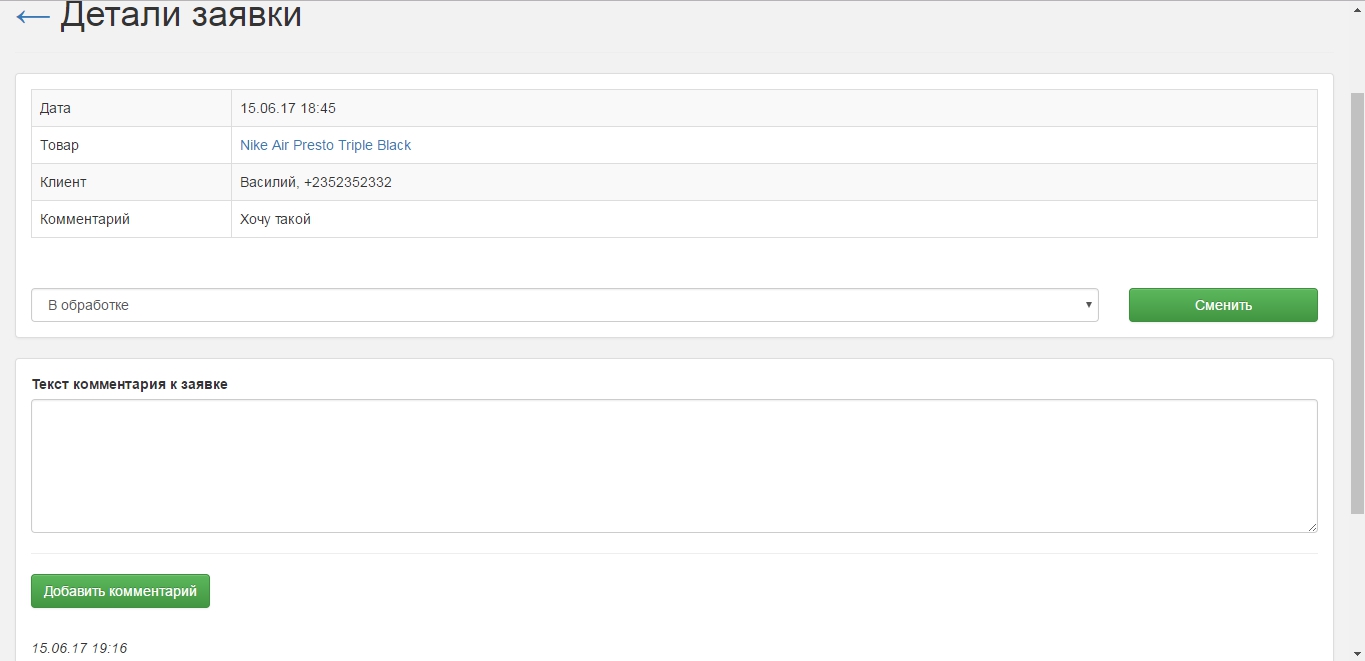Click the date value 15.06.17 18:45
Image resolution: width=1365 pixels, height=661 pixels.
pyautogui.click(x=288, y=108)
